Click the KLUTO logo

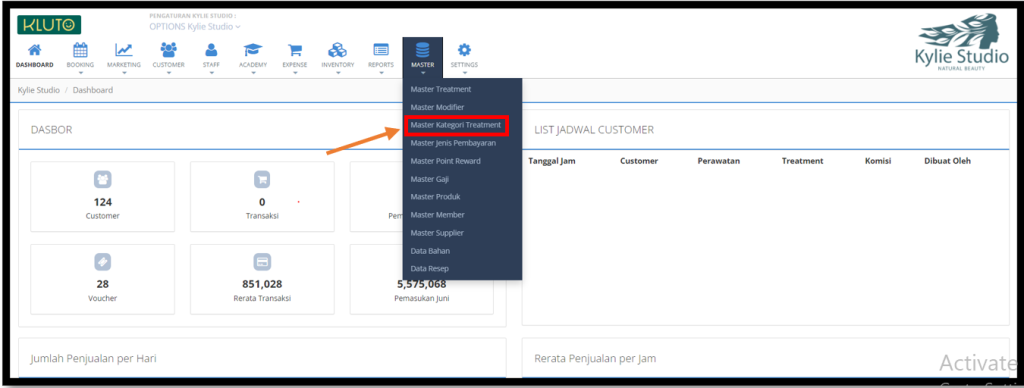49,25
